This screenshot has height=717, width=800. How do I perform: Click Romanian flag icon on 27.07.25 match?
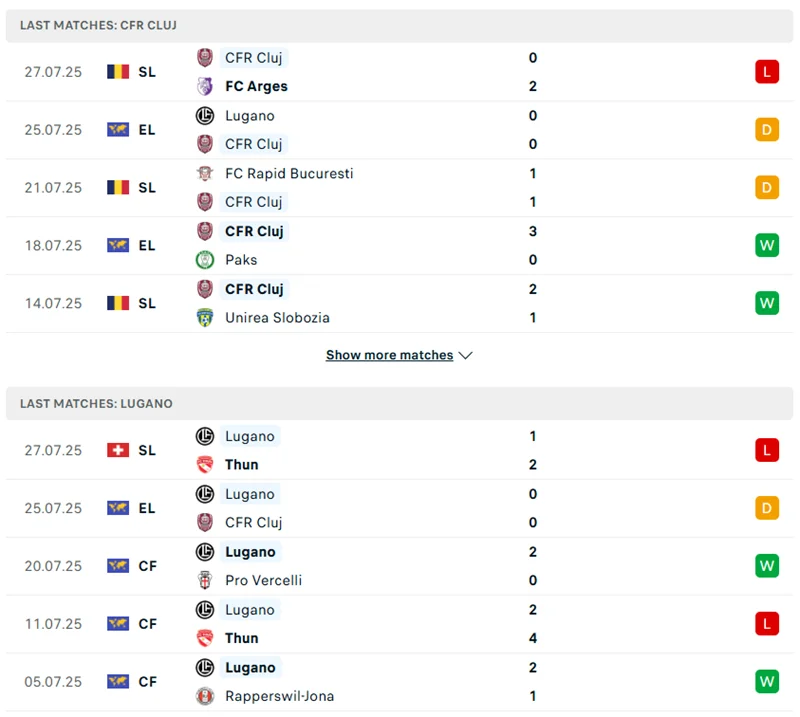pos(118,72)
